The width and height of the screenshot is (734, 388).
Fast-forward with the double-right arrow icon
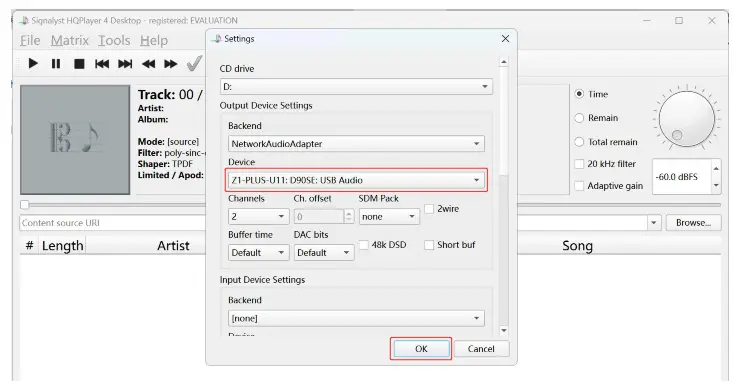[x=171, y=64]
